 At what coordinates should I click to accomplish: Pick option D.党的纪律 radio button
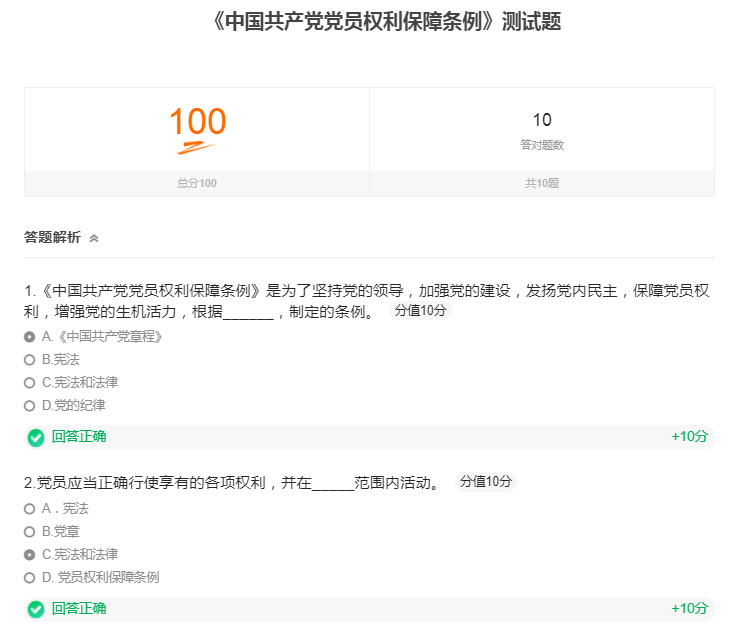coord(30,406)
